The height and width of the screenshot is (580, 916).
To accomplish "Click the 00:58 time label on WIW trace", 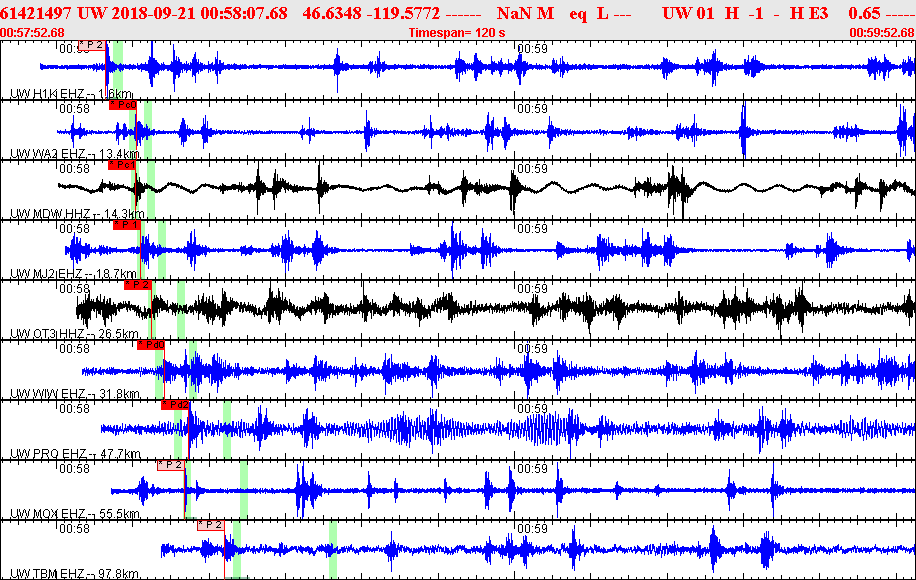I will coord(74,349).
